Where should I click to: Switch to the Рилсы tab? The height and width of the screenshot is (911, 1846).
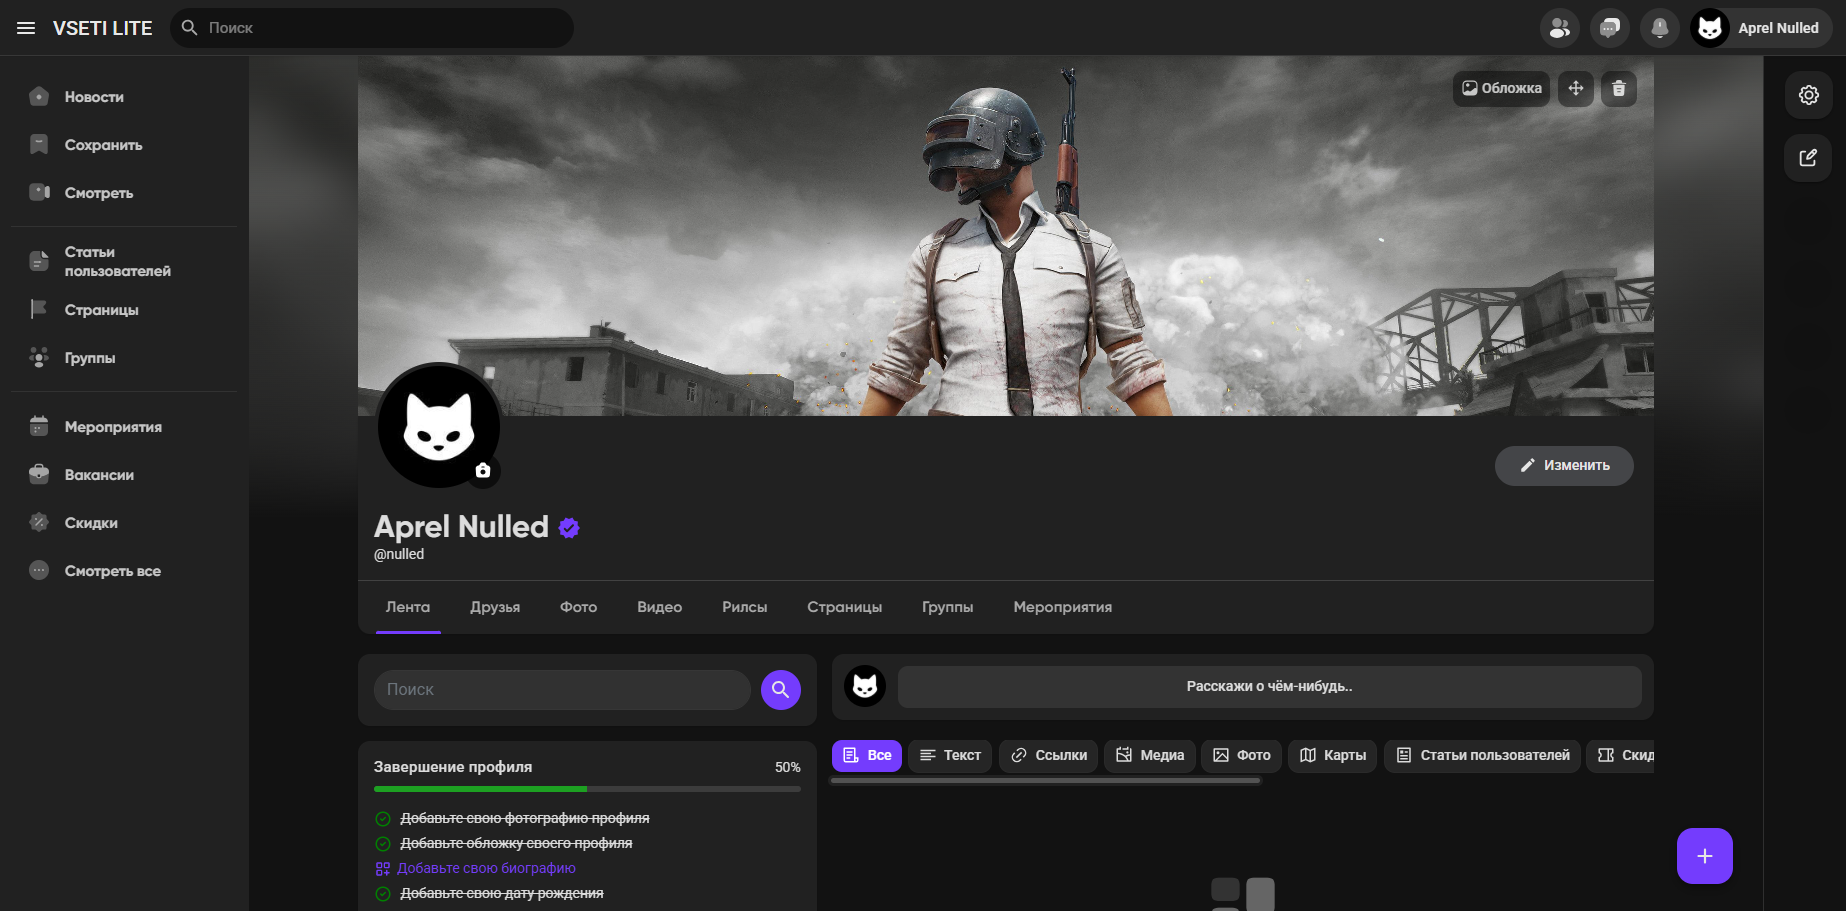744,607
